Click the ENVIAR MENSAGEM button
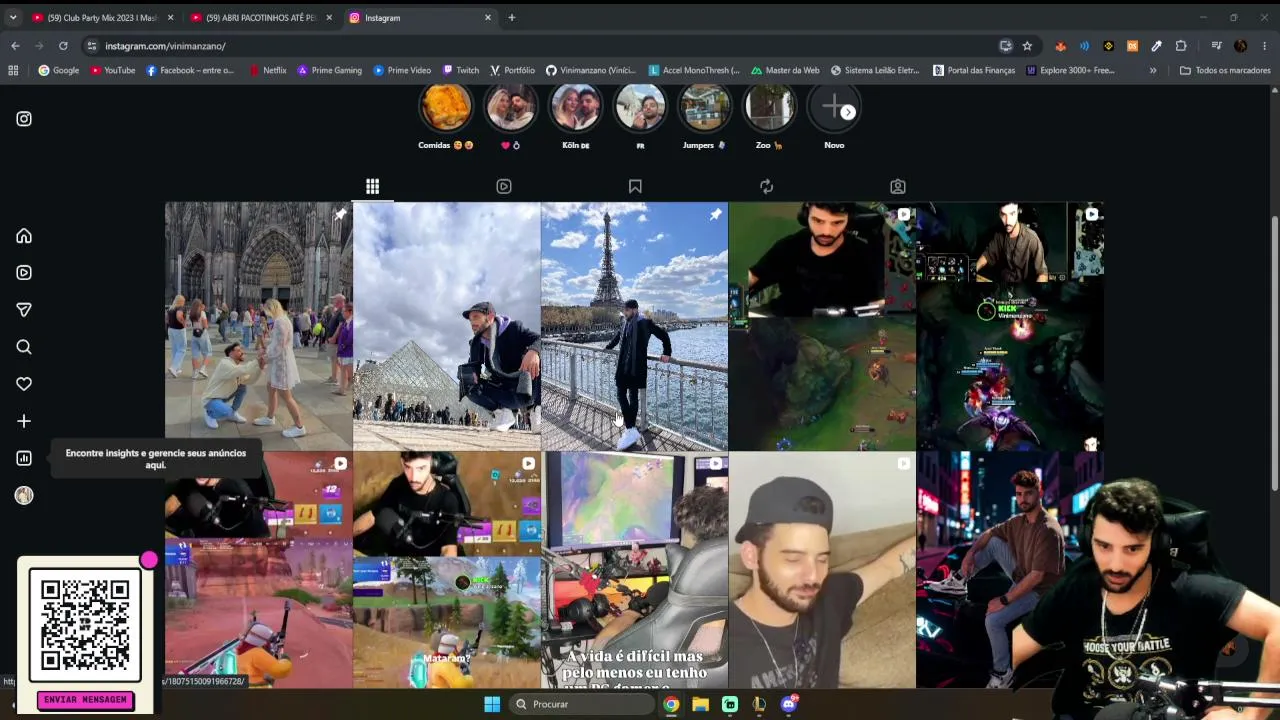 86,700
